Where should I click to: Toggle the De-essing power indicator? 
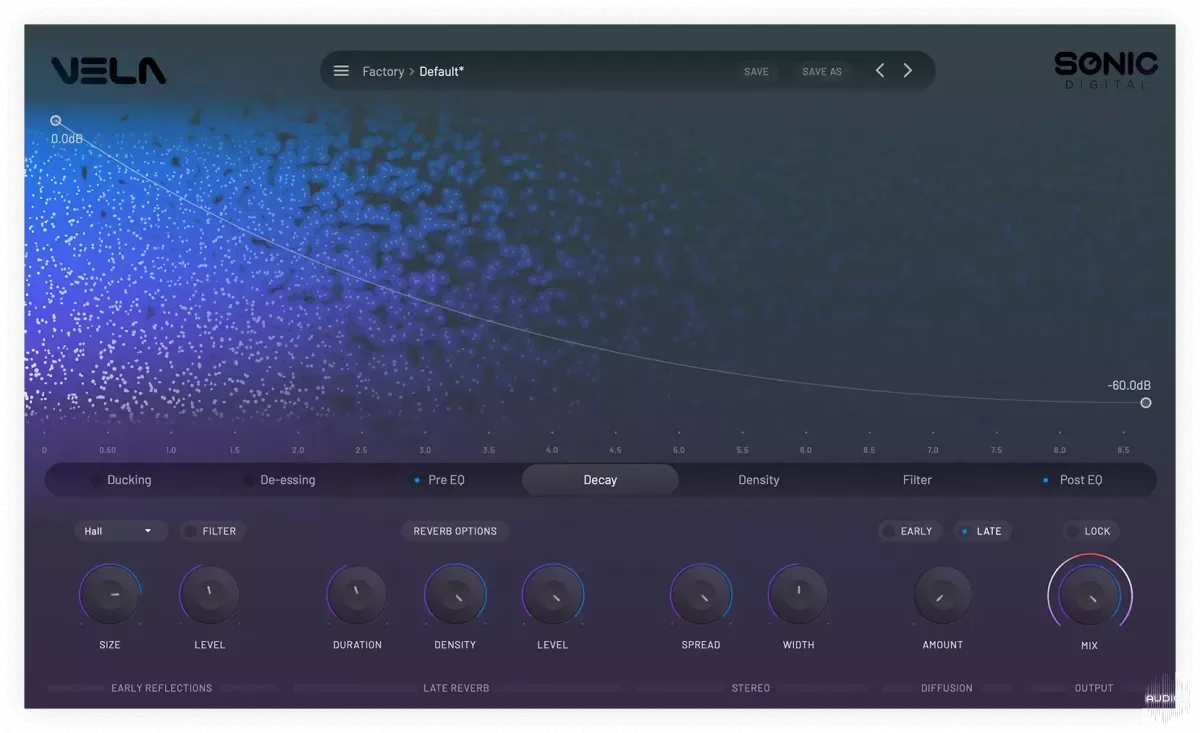tap(249, 481)
